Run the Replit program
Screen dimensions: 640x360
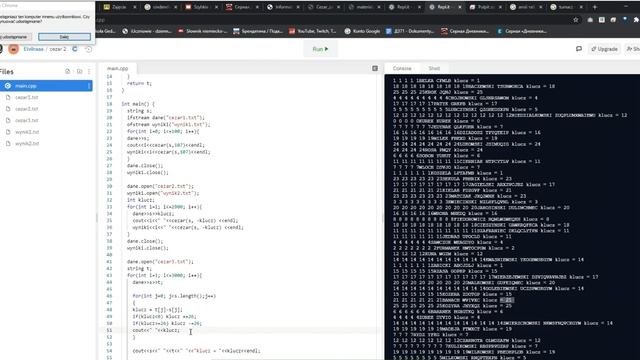320,49
